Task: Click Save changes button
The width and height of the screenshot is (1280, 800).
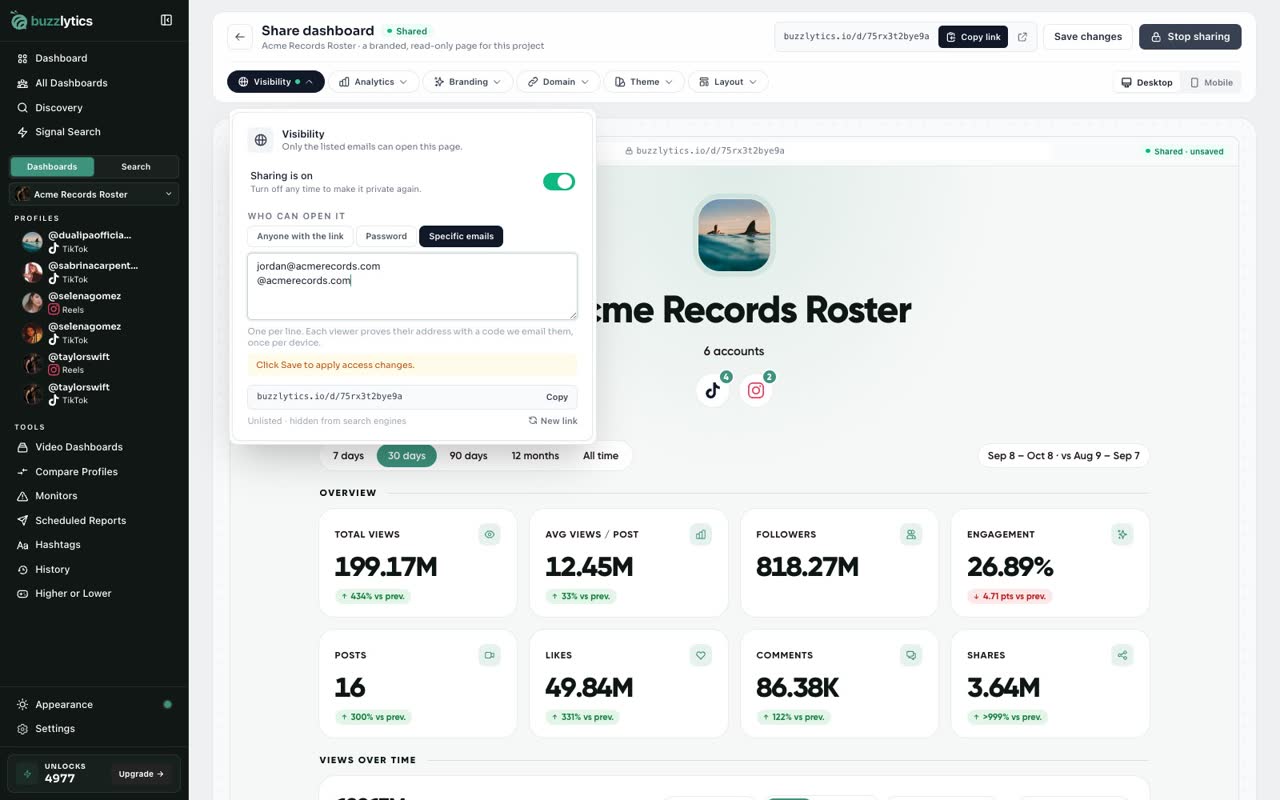Action: (1088, 37)
